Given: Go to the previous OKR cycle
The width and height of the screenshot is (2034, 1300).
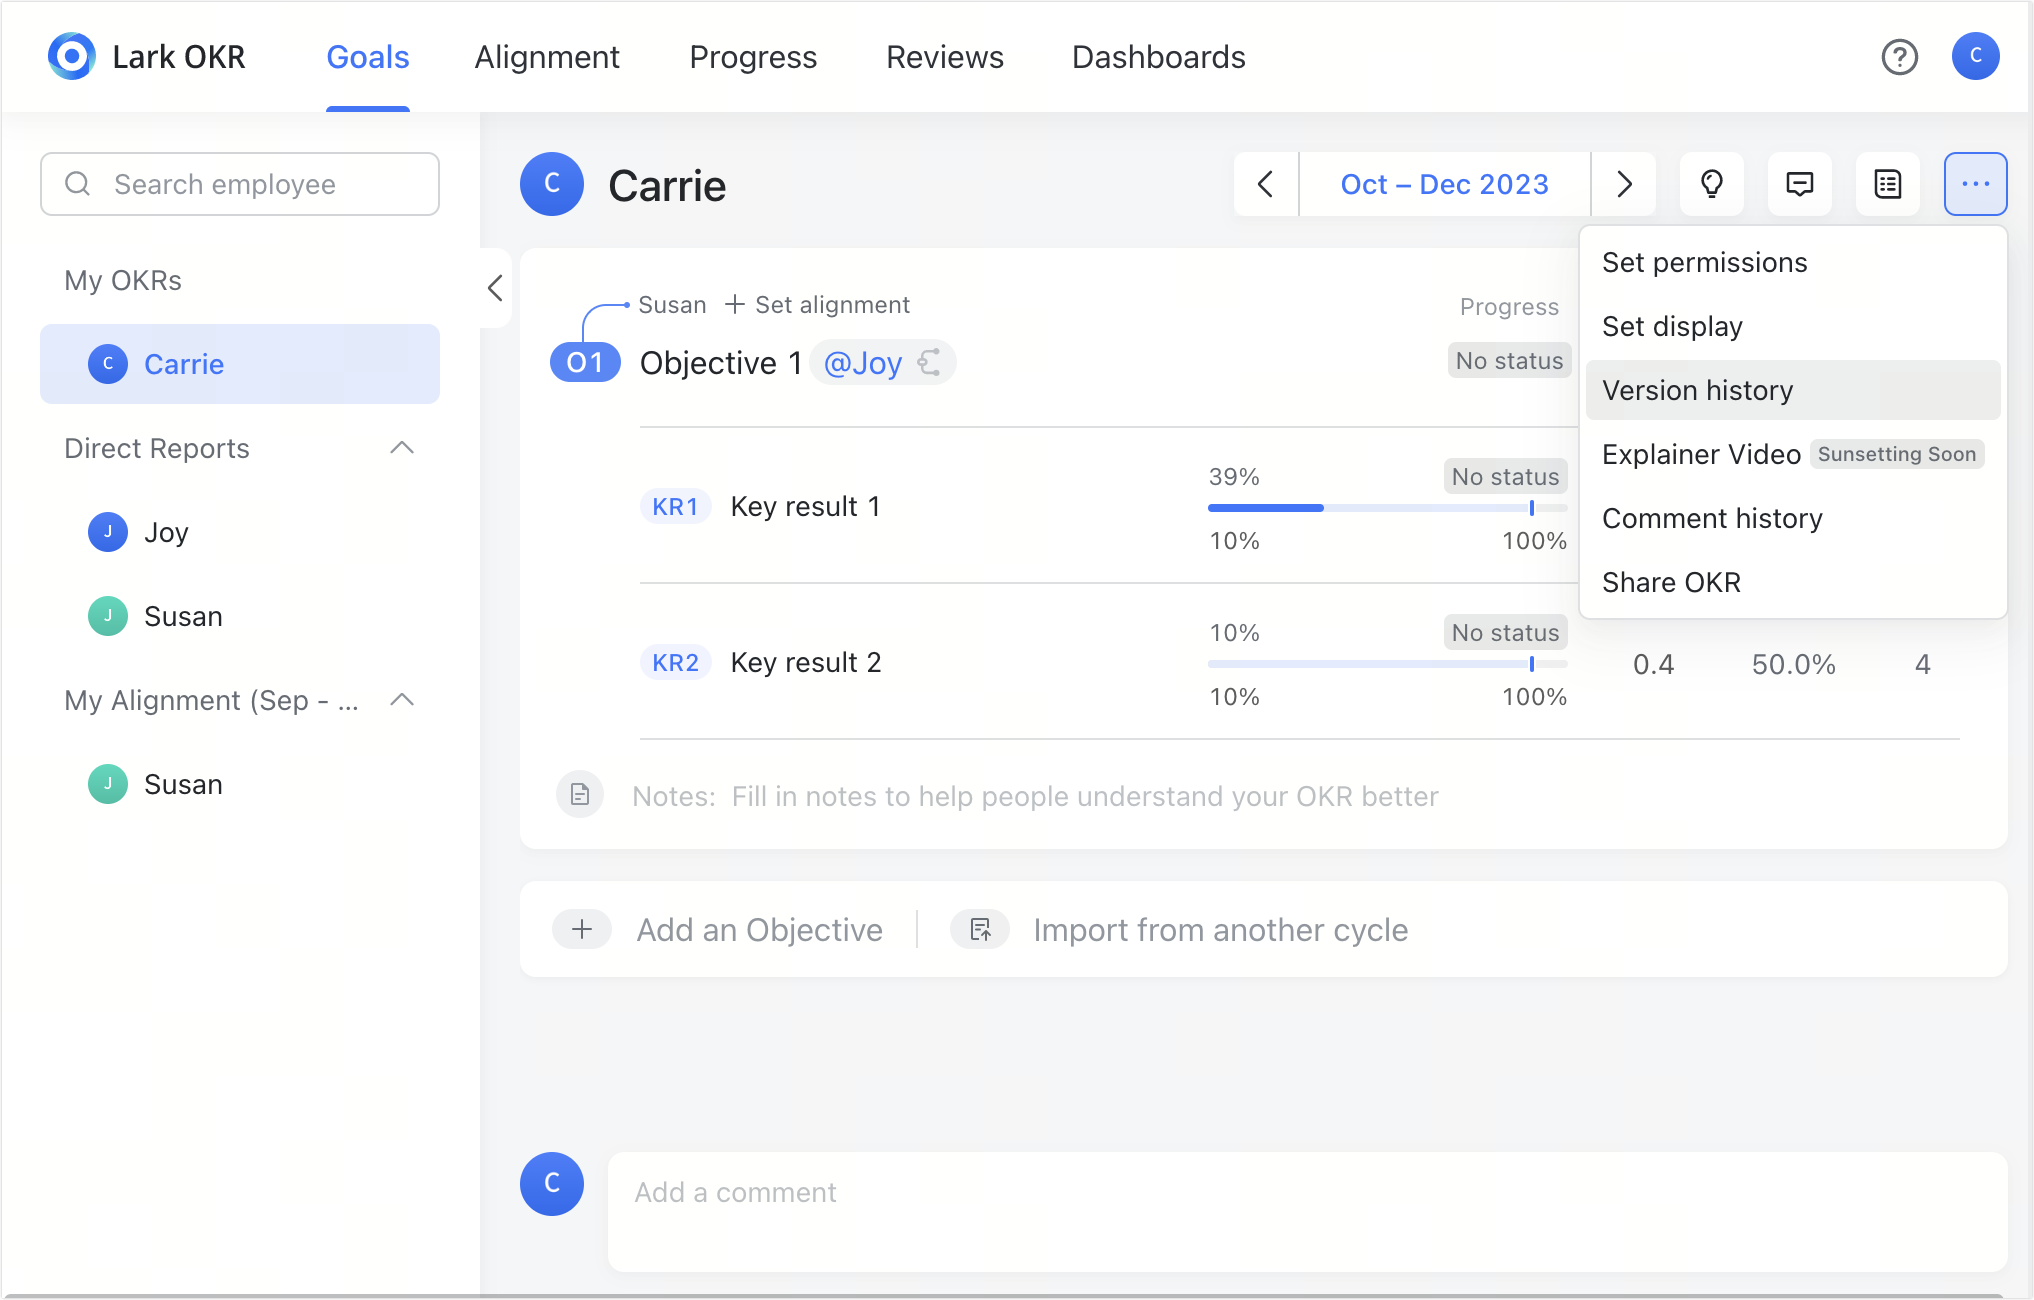Looking at the screenshot, I should point(1265,184).
